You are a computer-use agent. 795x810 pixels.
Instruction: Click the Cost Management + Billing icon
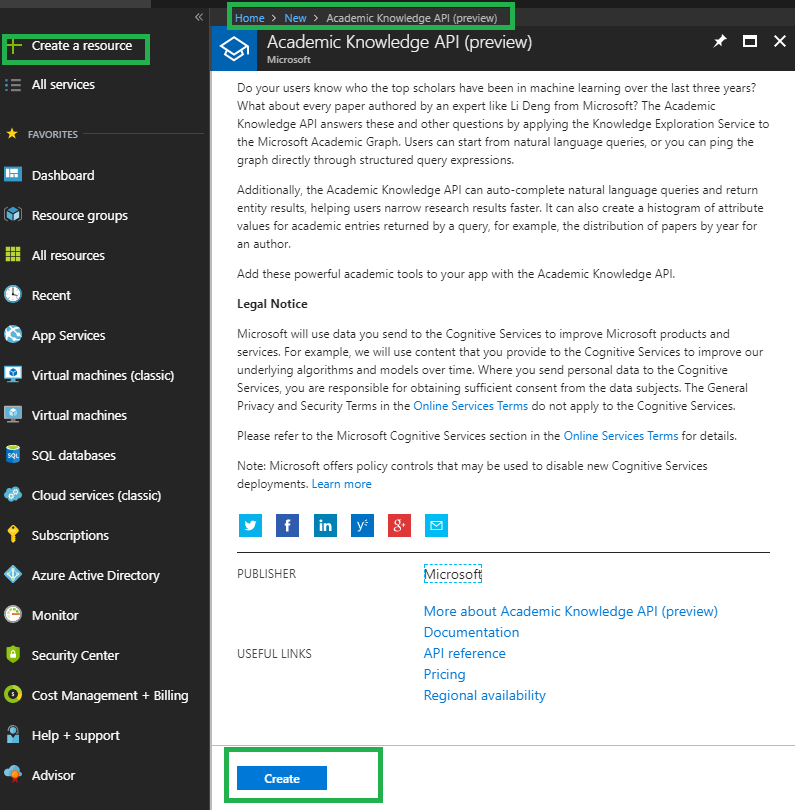13,694
